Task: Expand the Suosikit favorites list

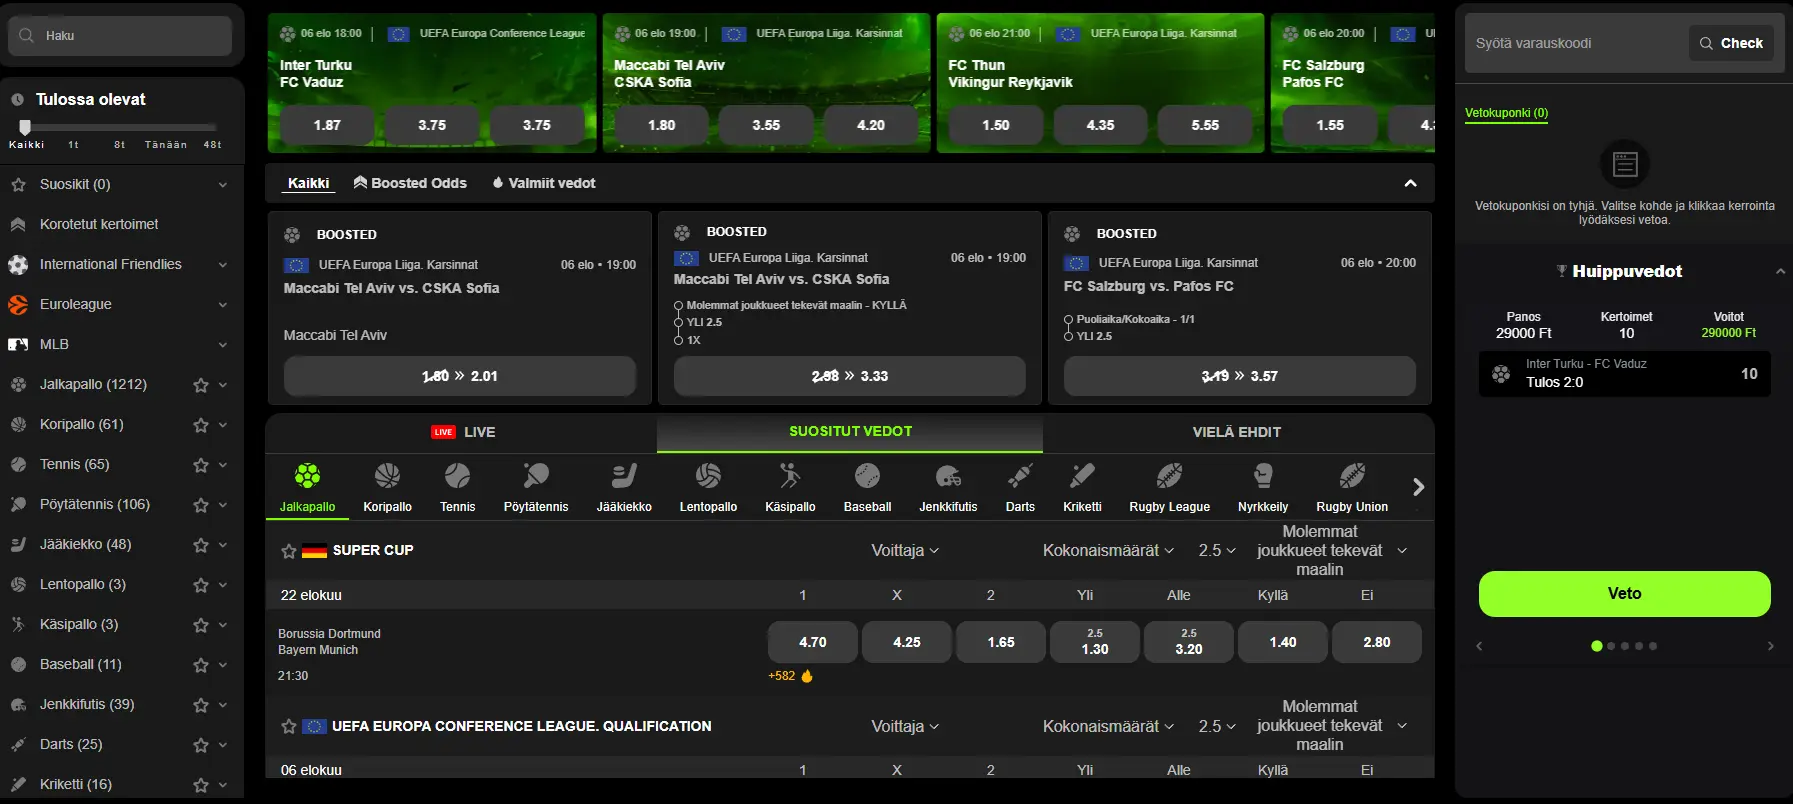Action: tap(222, 185)
